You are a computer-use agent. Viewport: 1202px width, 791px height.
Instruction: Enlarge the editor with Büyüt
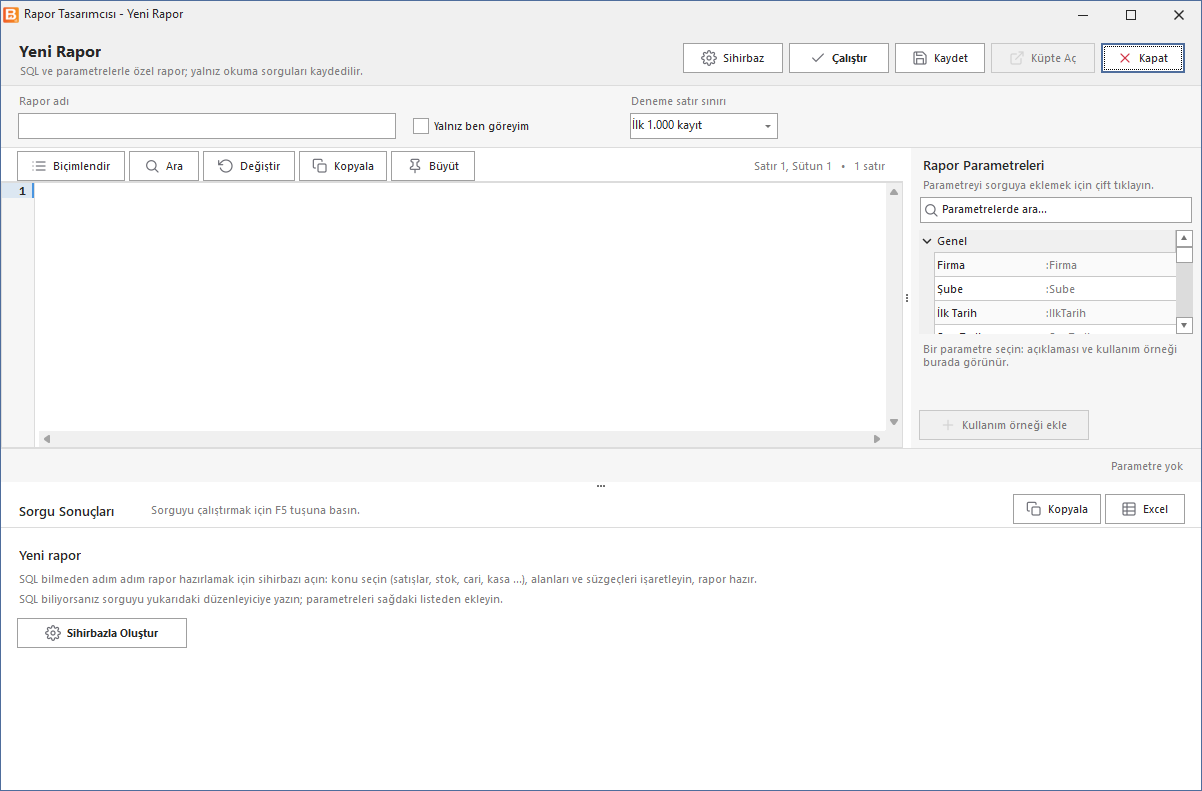[433, 166]
